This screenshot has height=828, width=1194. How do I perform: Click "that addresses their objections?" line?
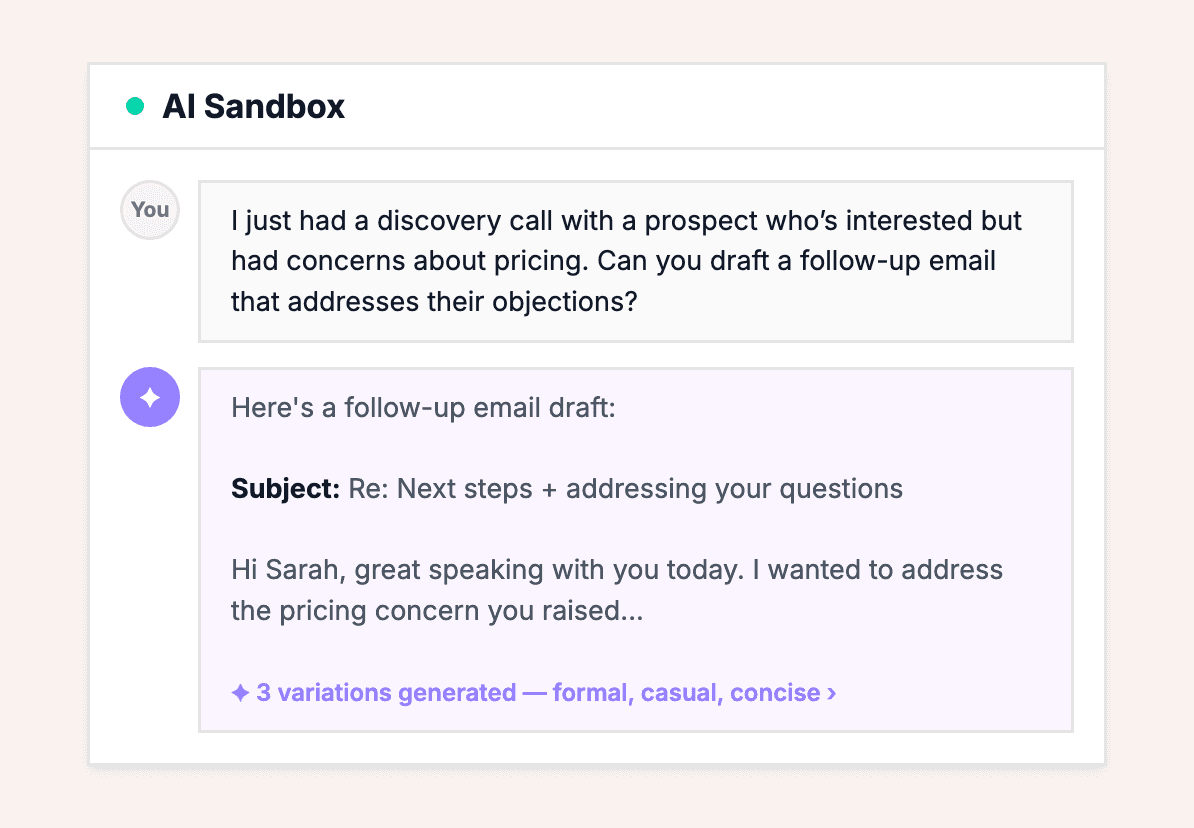point(434,301)
